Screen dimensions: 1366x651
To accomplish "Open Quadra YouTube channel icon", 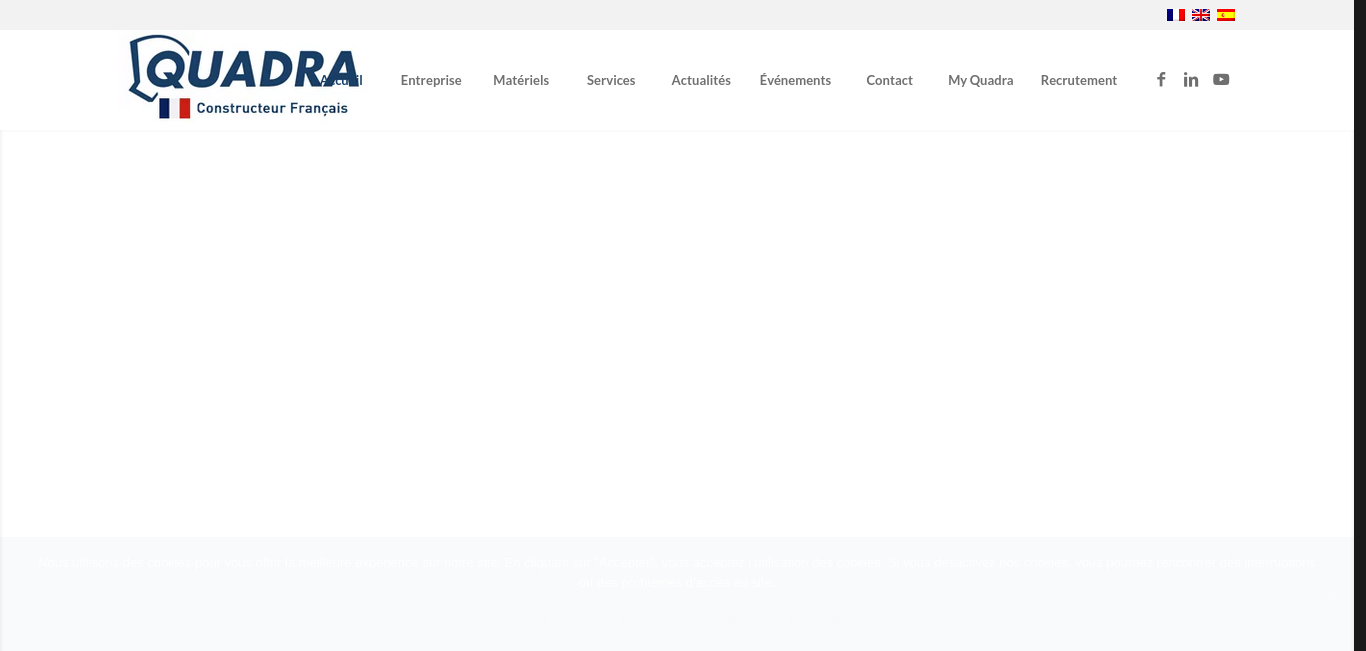I will point(1221,80).
